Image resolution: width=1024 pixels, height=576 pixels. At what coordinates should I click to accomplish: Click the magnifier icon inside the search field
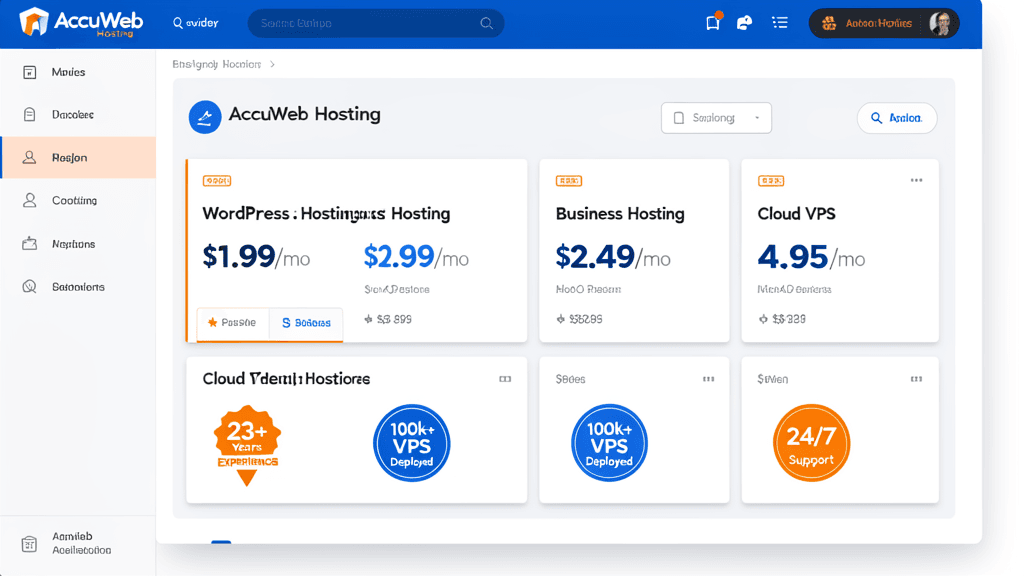[x=487, y=24]
